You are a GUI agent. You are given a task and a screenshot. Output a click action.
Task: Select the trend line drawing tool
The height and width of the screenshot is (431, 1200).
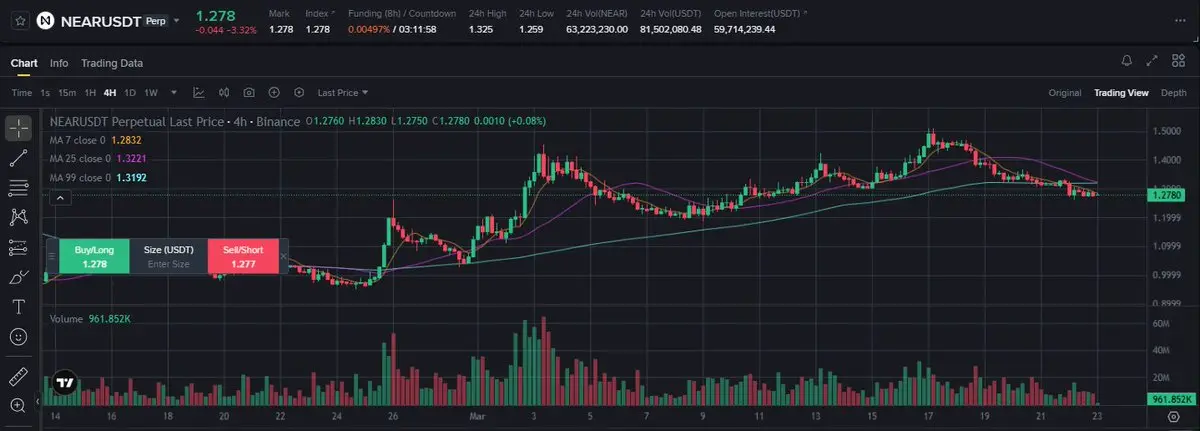[19, 158]
